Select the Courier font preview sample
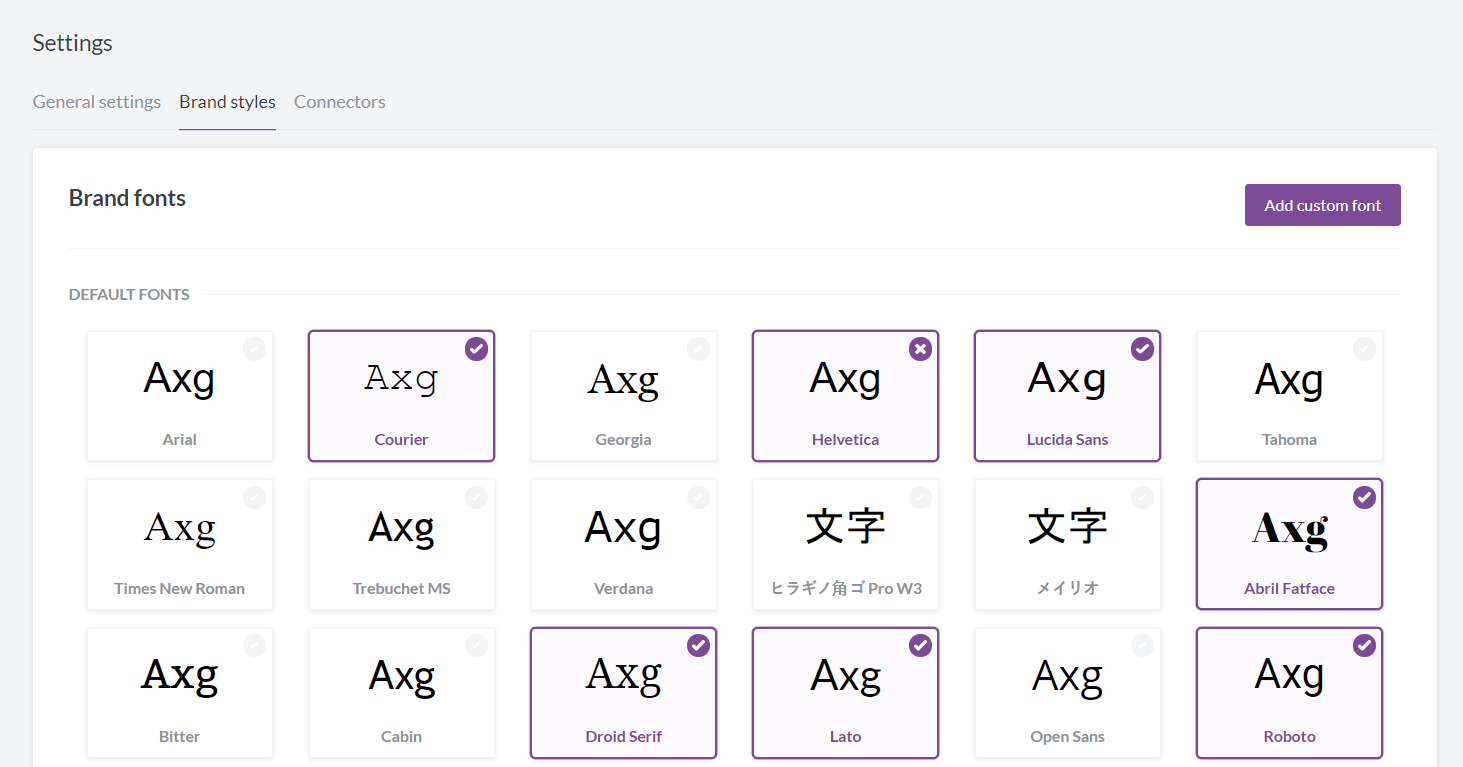 pyautogui.click(x=402, y=380)
